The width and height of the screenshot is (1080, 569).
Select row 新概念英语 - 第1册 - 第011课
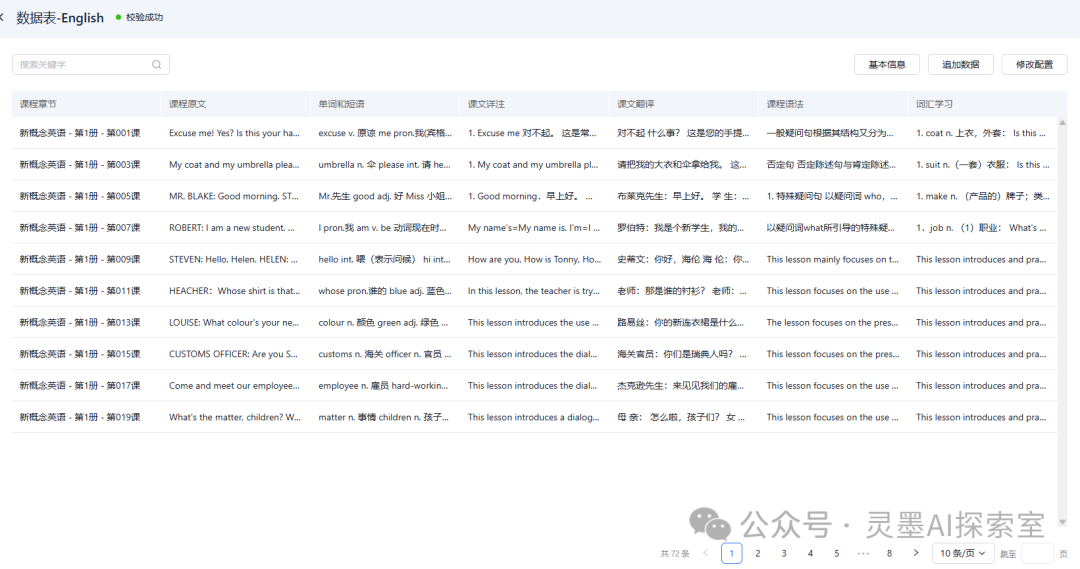click(x=534, y=291)
